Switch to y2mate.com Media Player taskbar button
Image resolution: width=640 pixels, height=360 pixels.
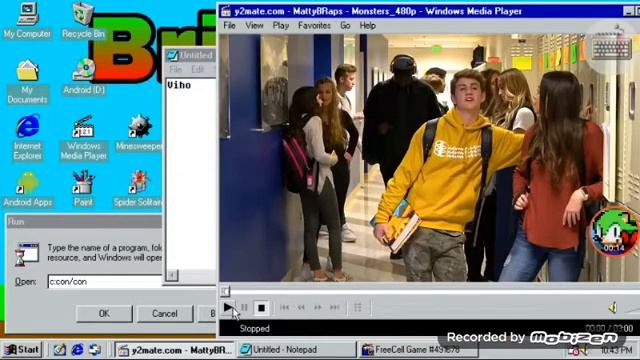[x=175, y=350]
